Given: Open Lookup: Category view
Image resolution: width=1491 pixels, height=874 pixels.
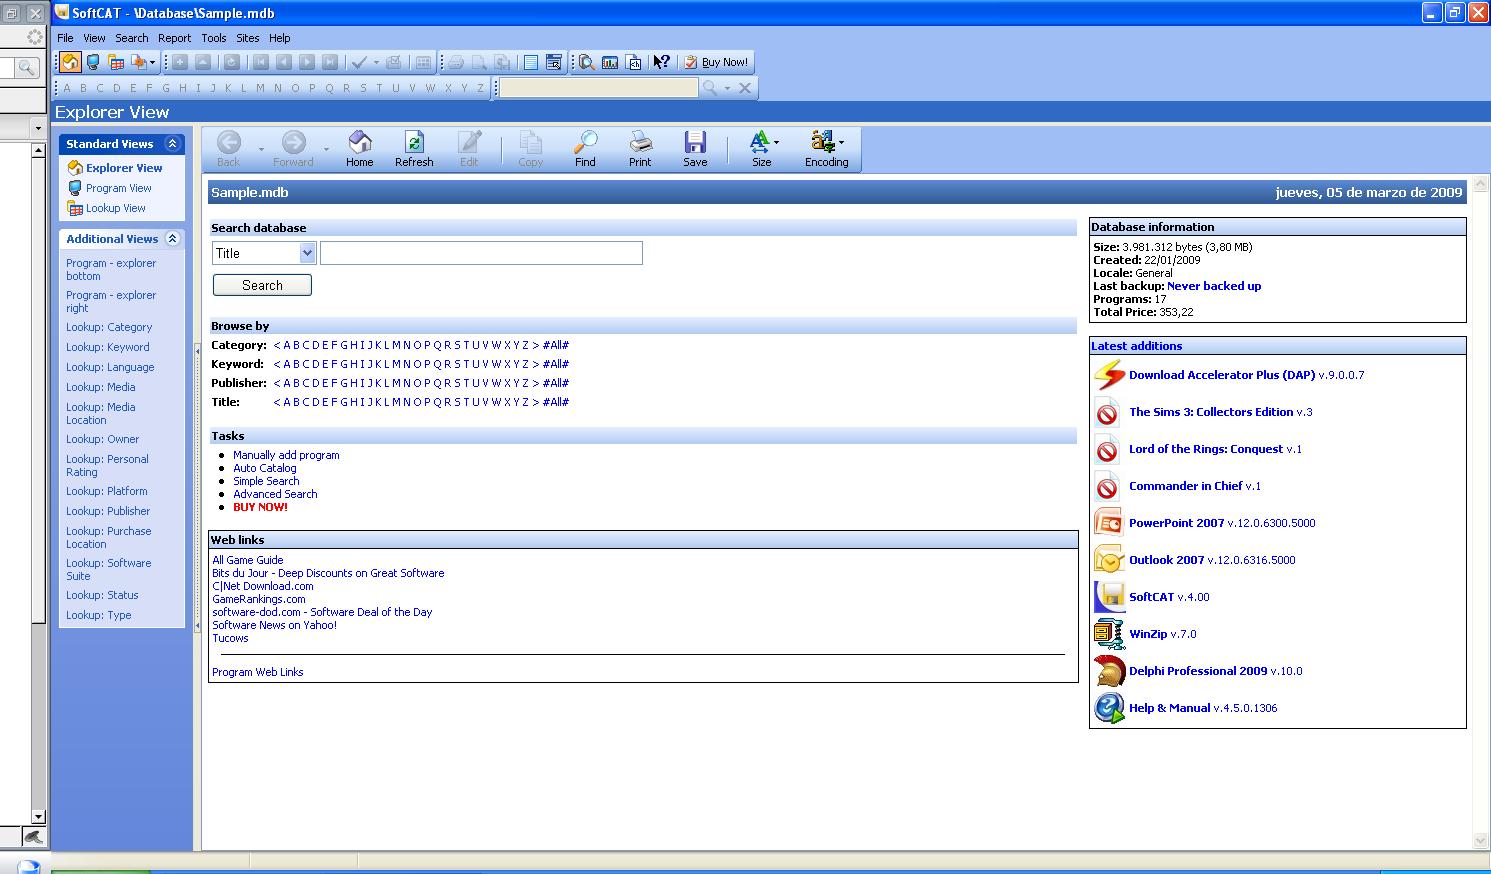Looking at the screenshot, I should (109, 327).
